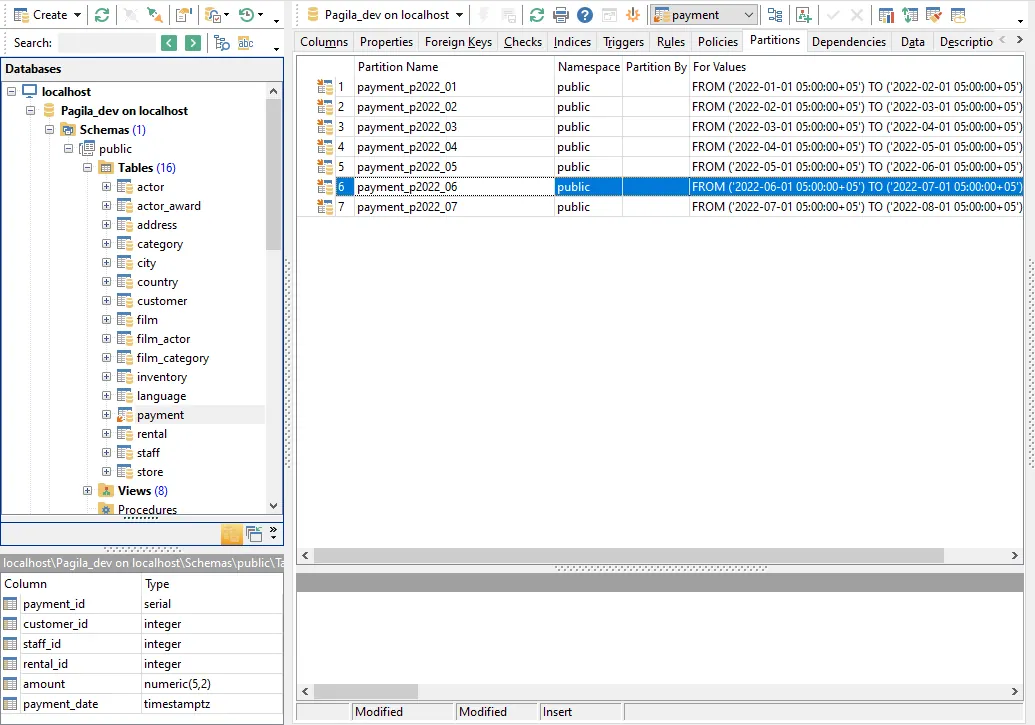Click the tree search filter icon
The width and height of the screenshot is (1035, 725).
tap(222, 43)
